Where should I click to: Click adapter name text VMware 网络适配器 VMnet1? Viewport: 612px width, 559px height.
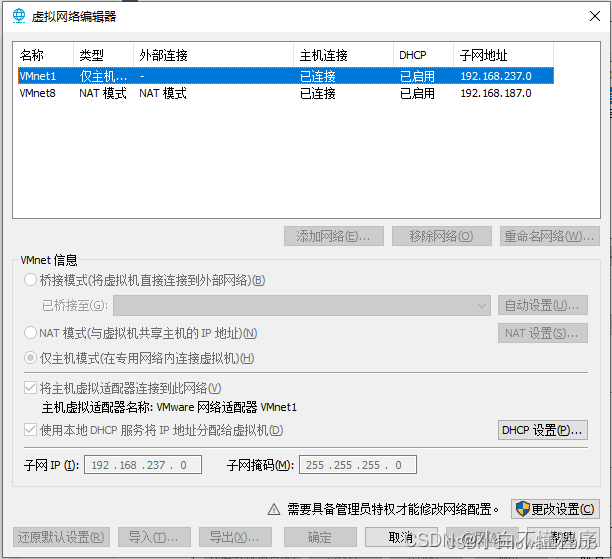click(226, 407)
